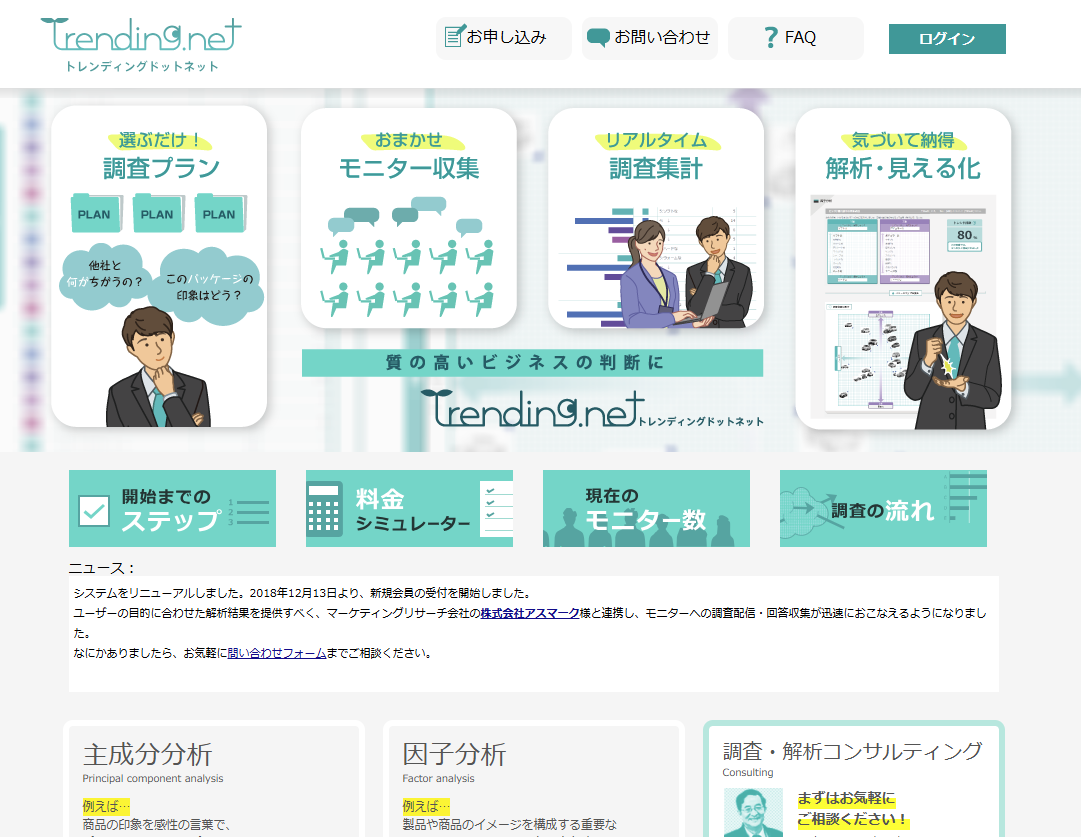Click the ニュース： heading
This screenshot has height=837, width=1081.
tap(101, 568)
